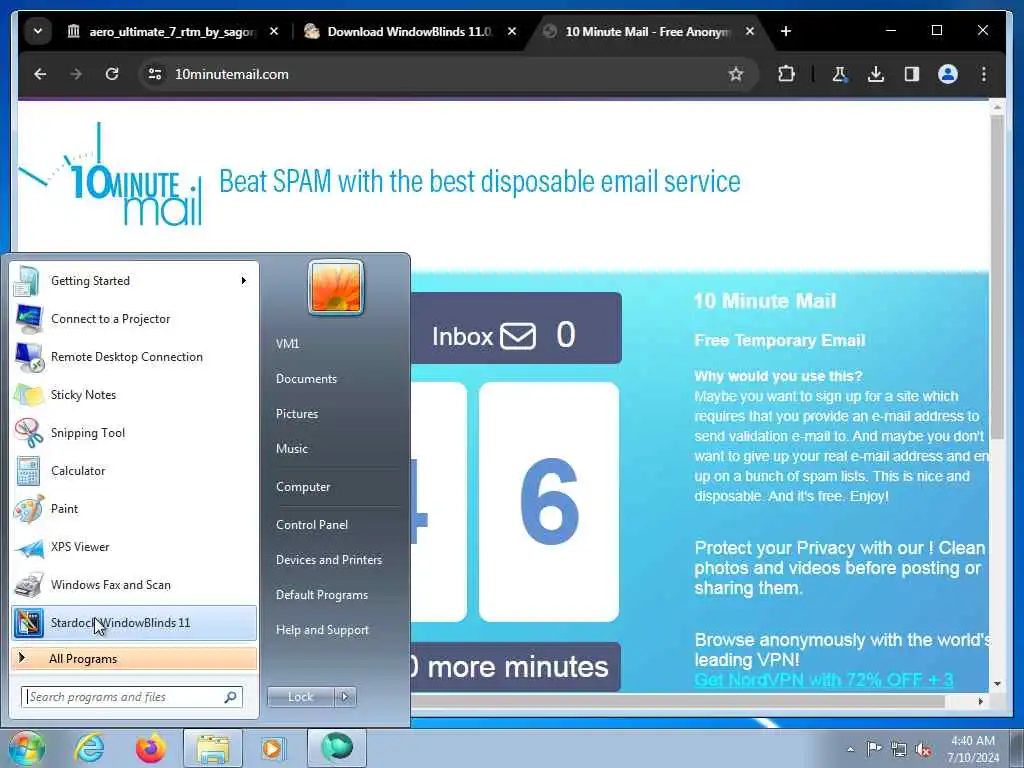Open Getting Started from Start menu
Image resolution: width=1024 pixels, height=768 pixels.
coord(134,281)
